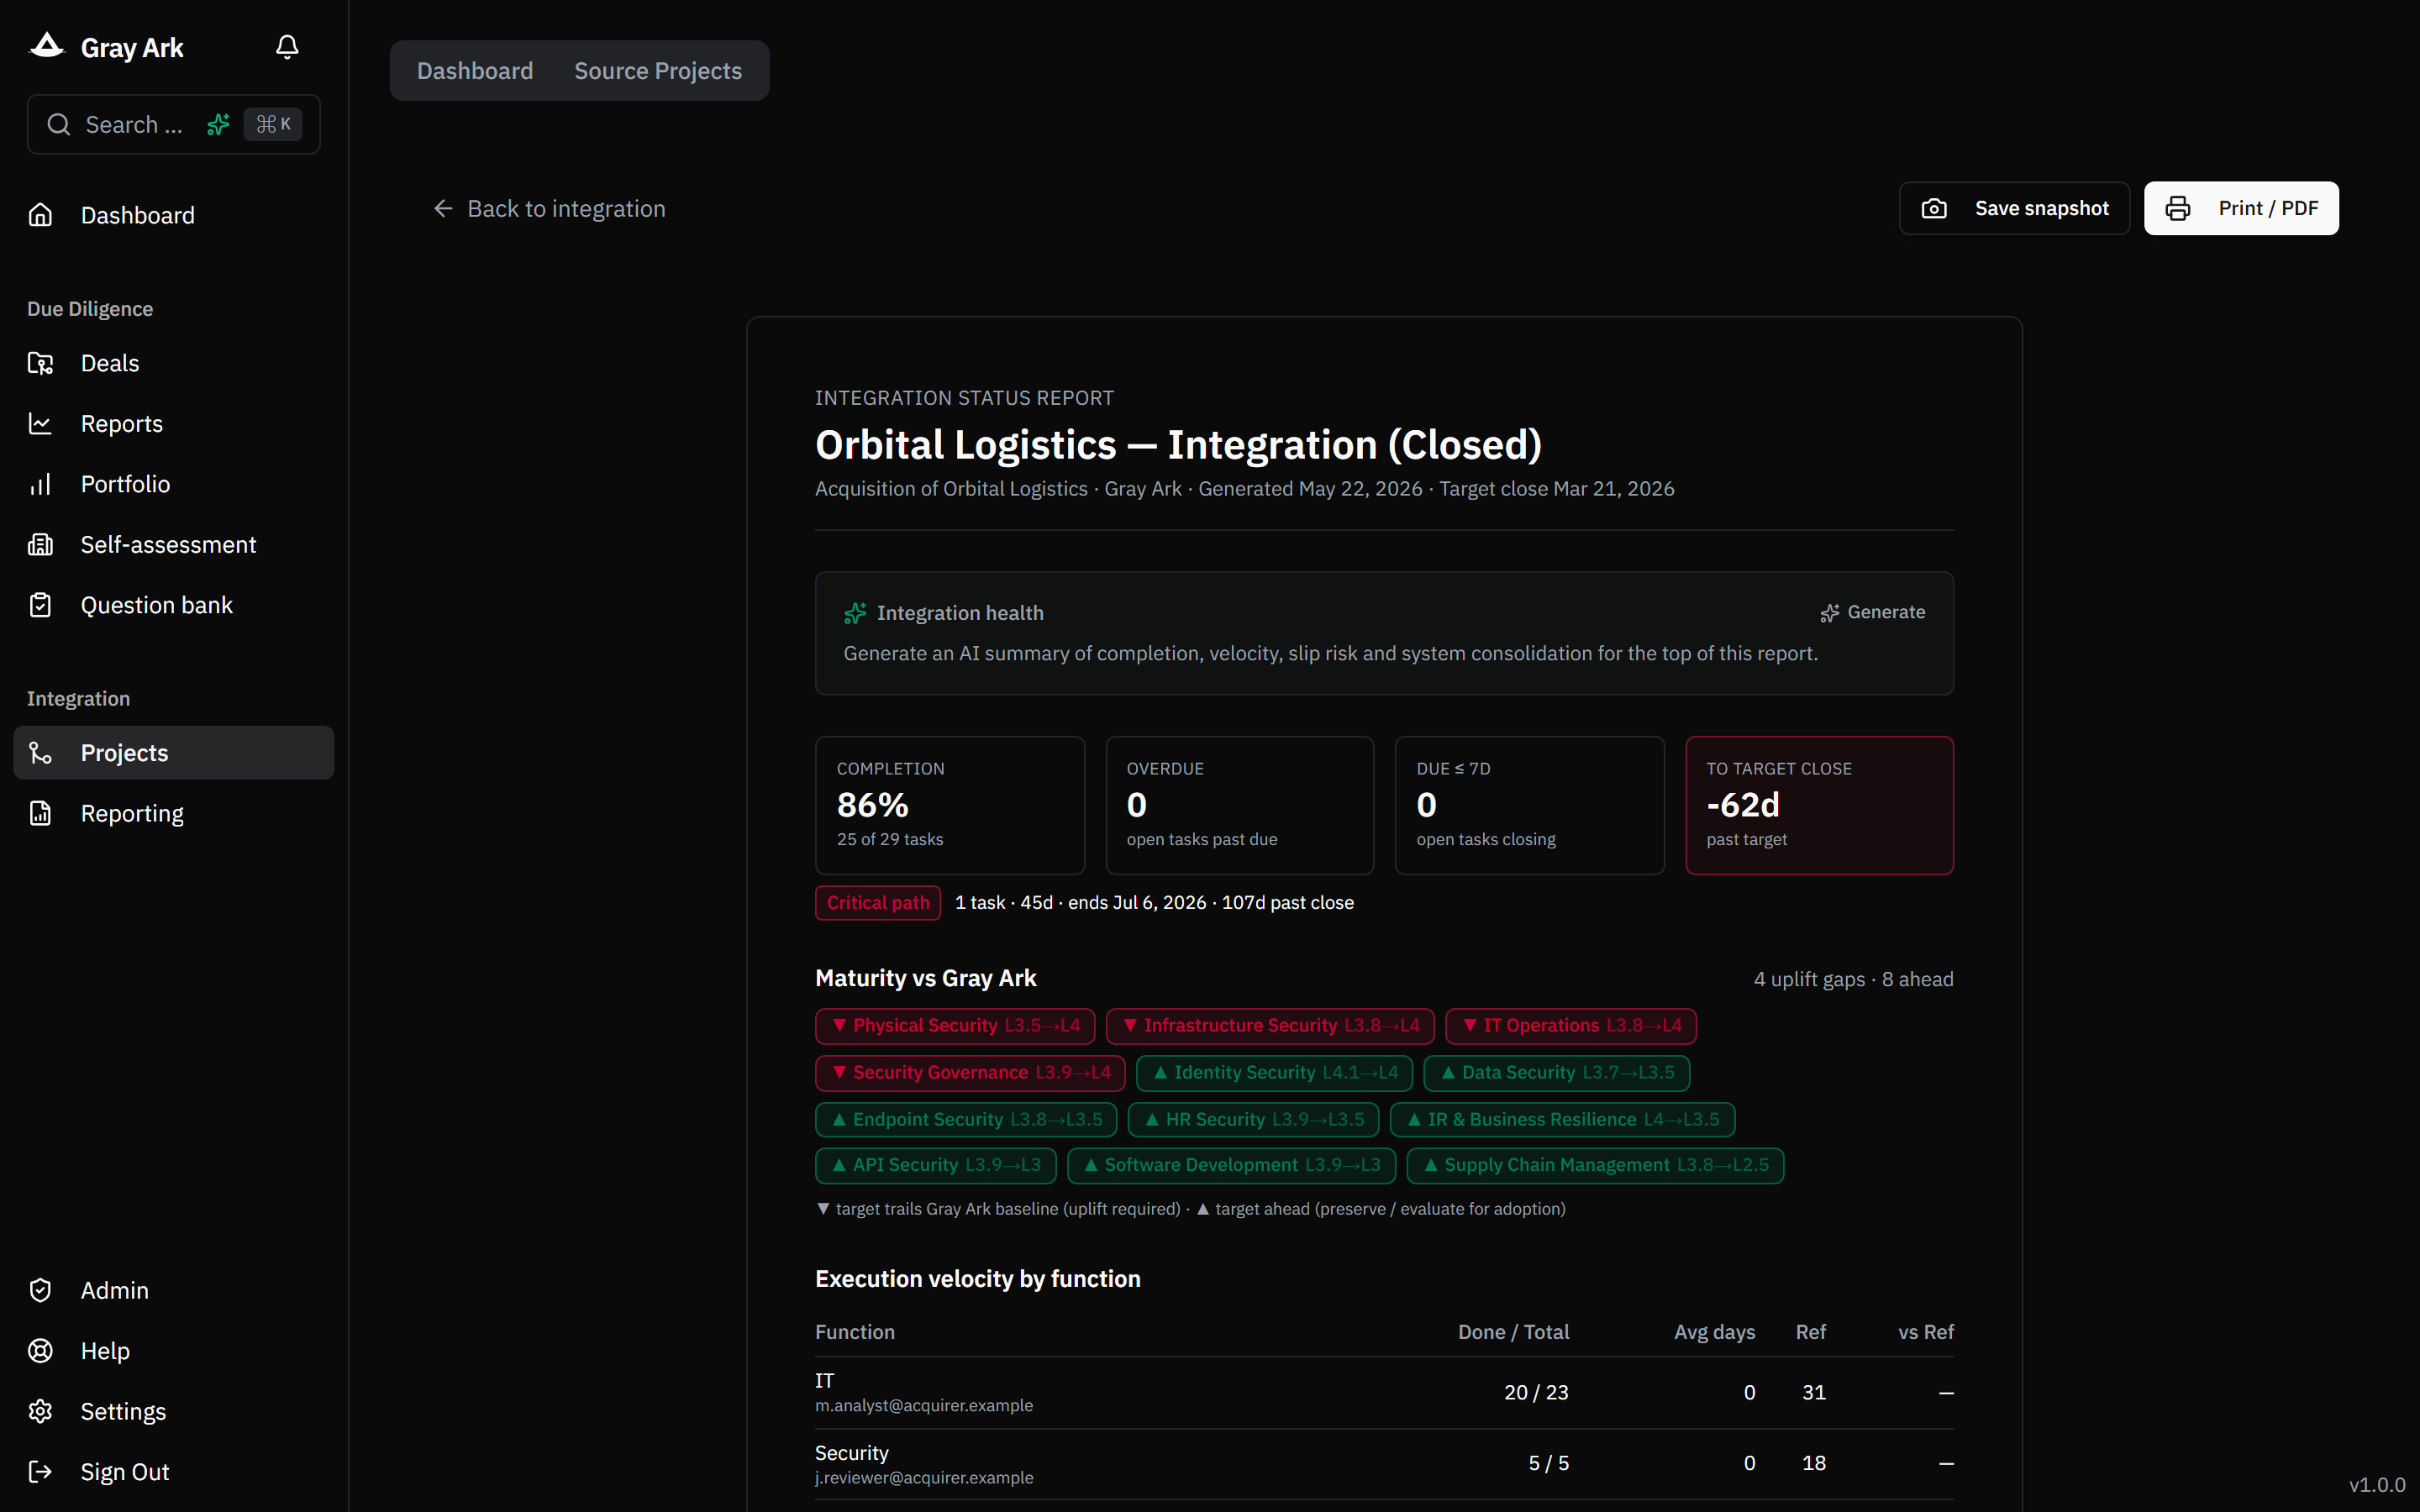Click the Security Governance chip
This screenshot has width=2420, height=1512.
tap(970, 1073)
